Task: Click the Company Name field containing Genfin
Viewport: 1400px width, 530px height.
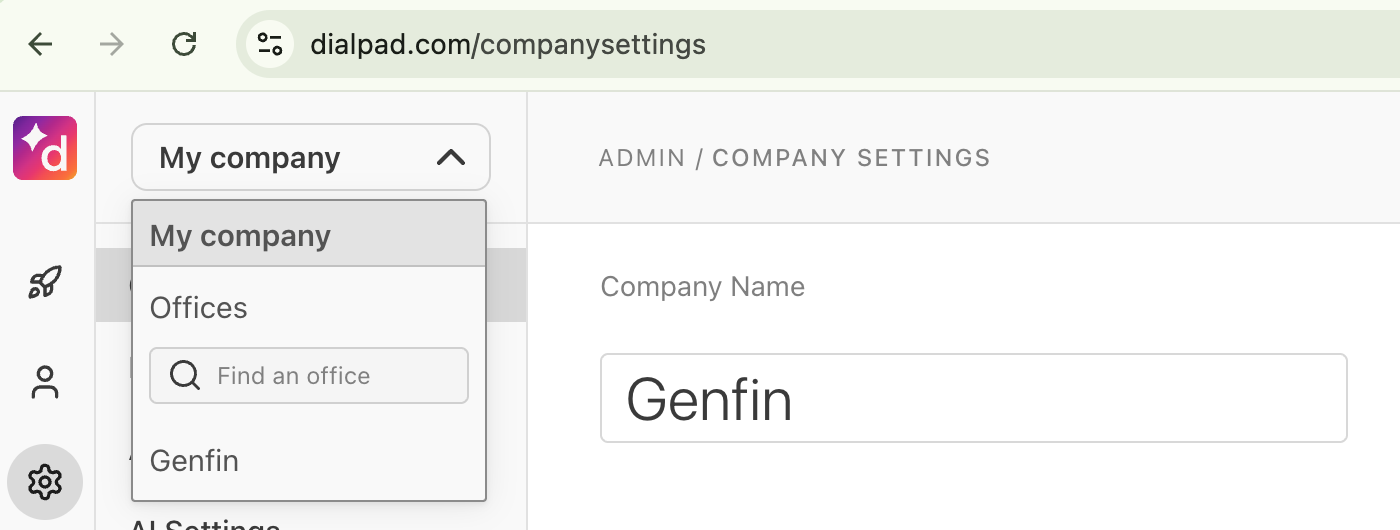Action: [x=972, y=398]
